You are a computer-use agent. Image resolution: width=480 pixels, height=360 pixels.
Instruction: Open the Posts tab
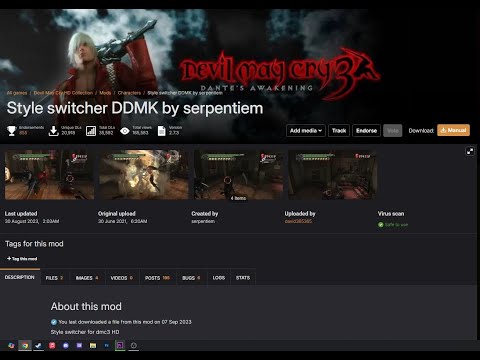pos(157,278)
